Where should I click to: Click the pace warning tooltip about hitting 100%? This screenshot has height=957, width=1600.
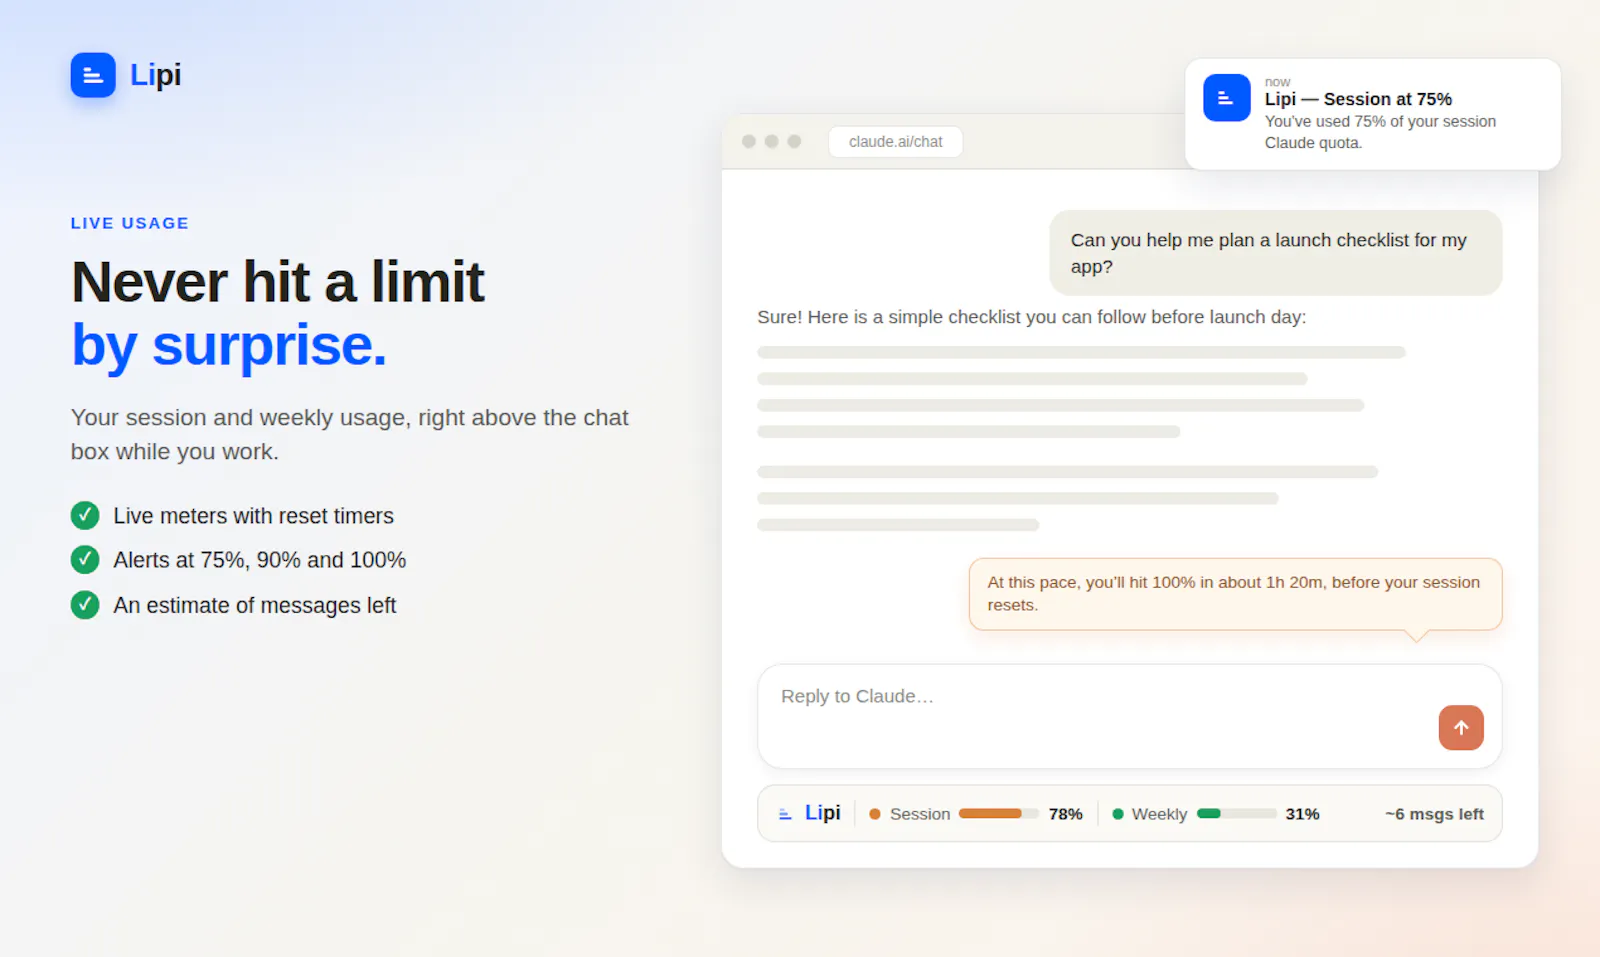(x=1235, y=594)
